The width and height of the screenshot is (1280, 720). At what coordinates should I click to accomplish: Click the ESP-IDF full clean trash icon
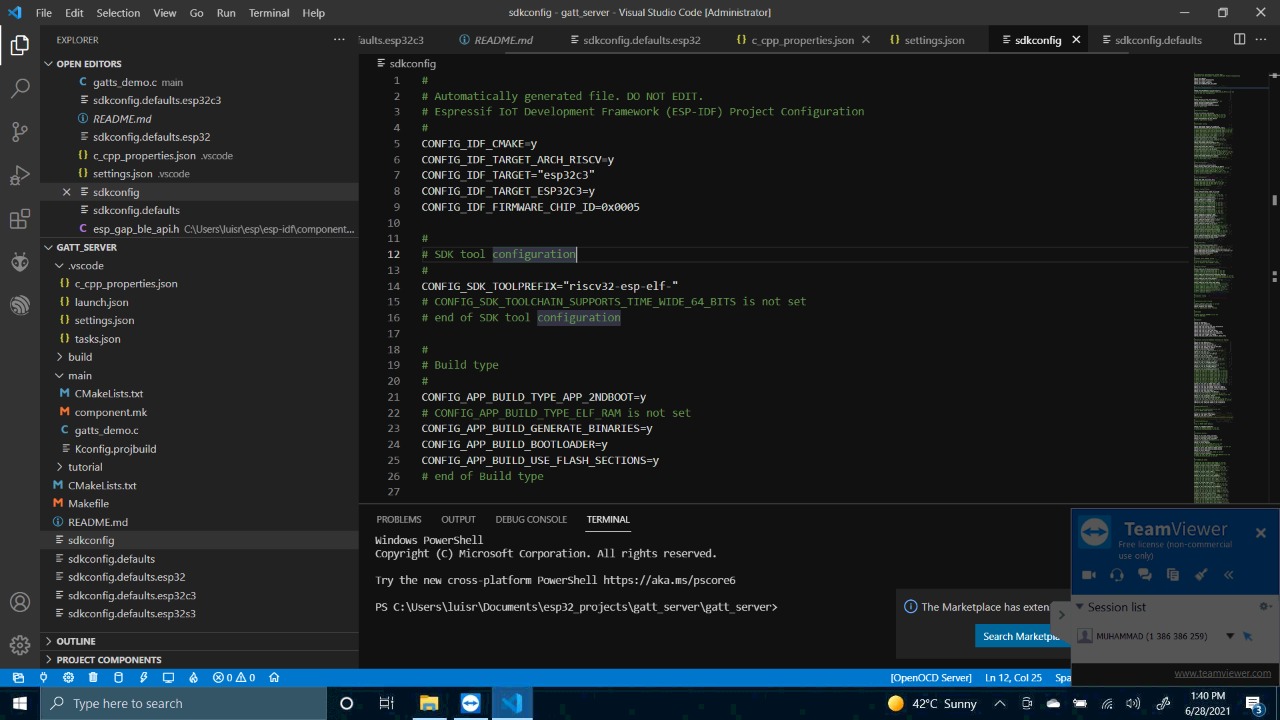click(93, 677)
